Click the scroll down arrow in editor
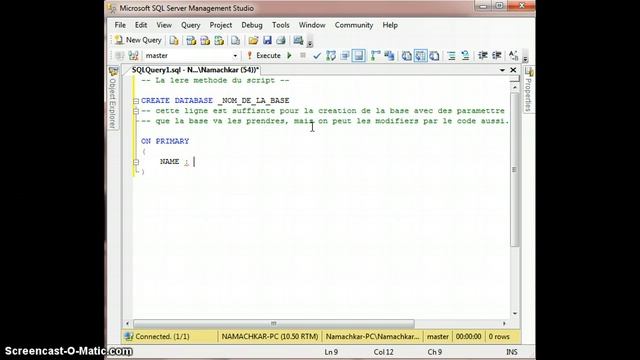Viewport: 640px width, 360px height. [x=515, y=313]
